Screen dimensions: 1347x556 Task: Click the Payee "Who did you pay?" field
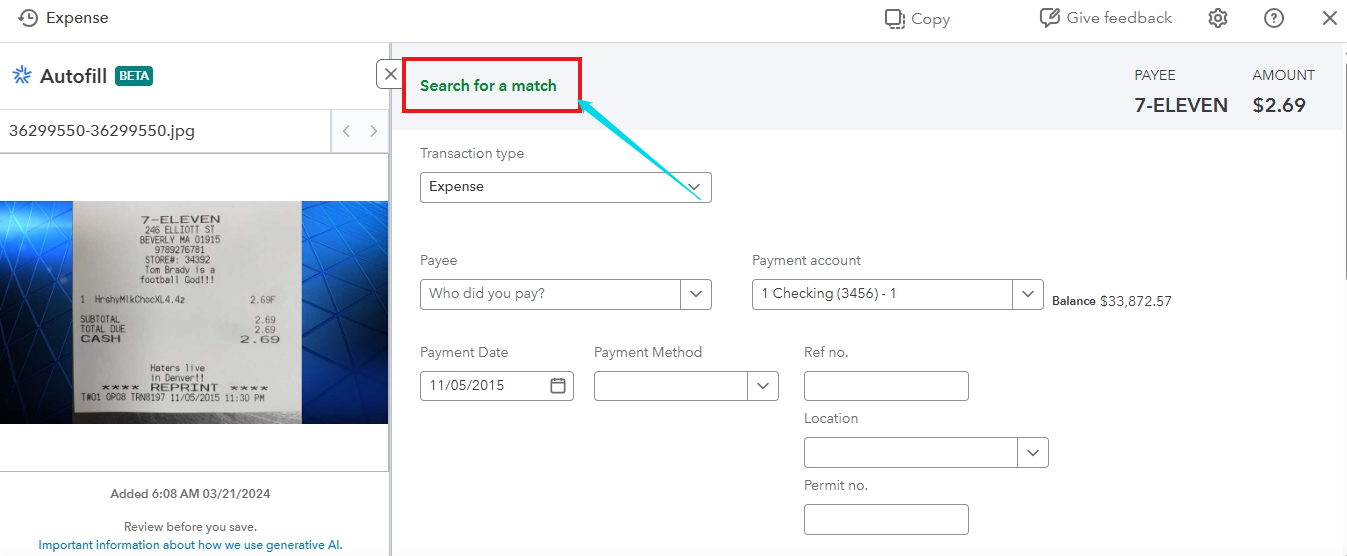pos(551,294)
